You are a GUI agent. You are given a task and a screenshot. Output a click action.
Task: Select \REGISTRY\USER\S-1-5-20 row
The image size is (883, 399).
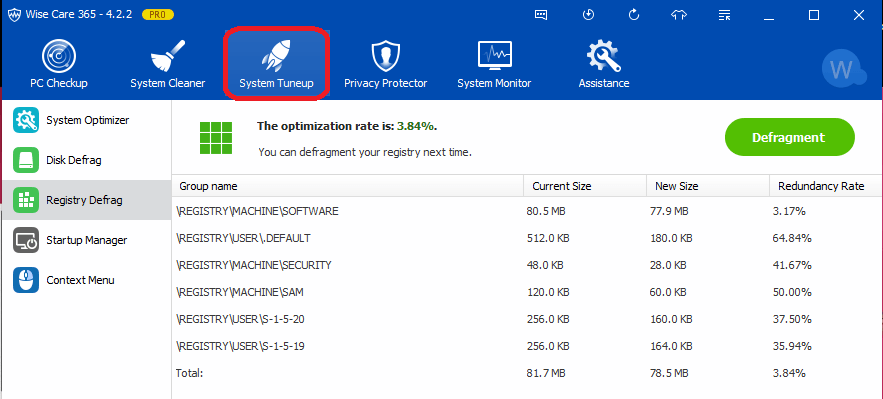click(x=527, y=319)
